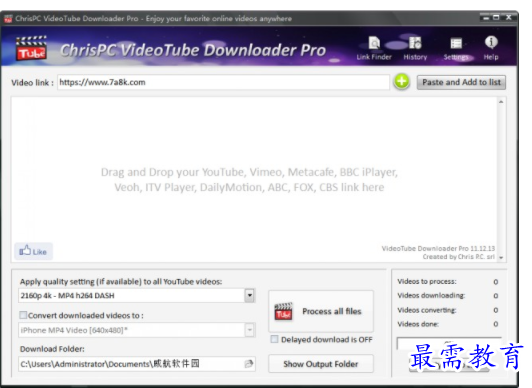Click the app icon in title bar

click(8, 19)
